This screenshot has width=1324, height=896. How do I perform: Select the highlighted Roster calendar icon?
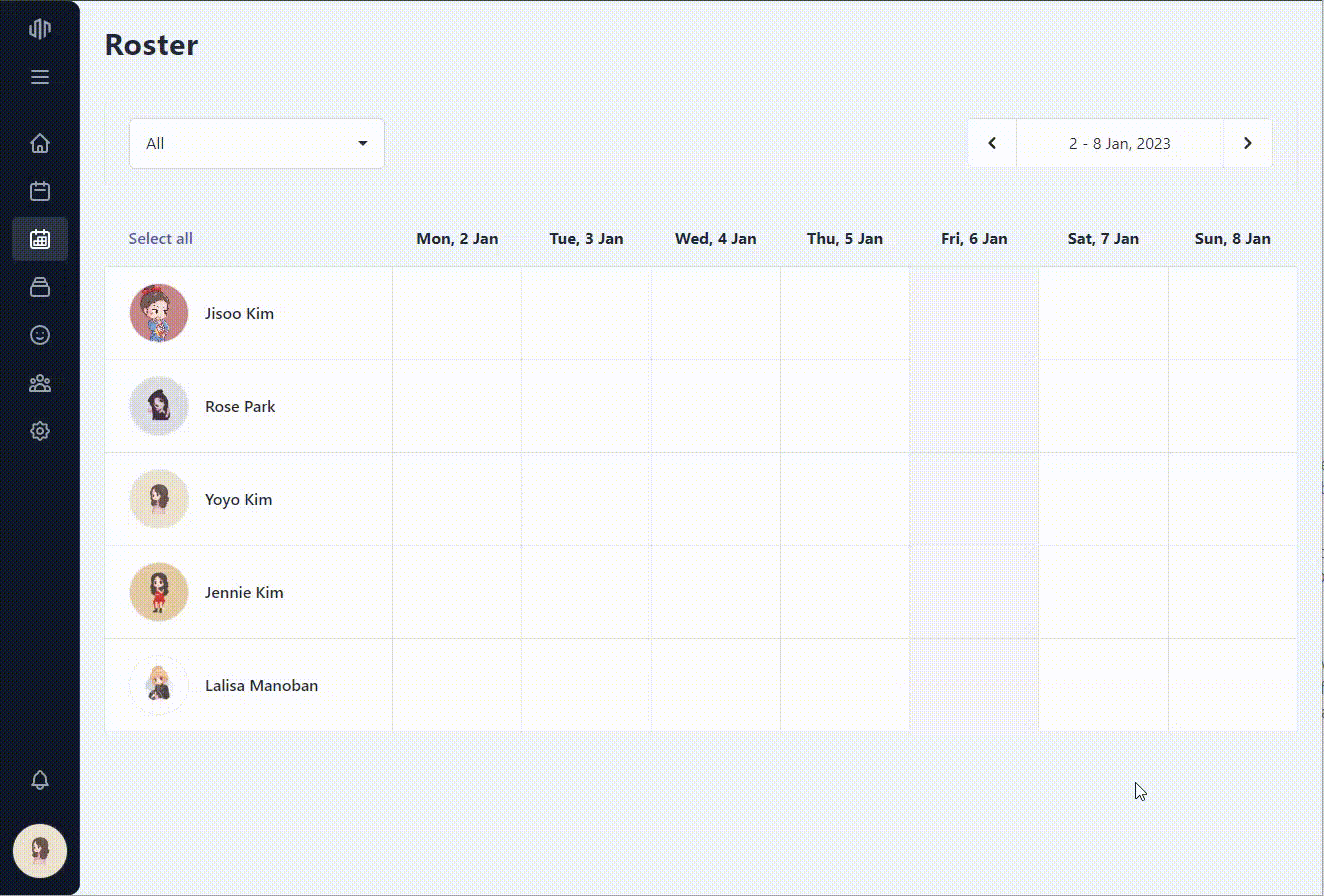click(x=40, y=239)
